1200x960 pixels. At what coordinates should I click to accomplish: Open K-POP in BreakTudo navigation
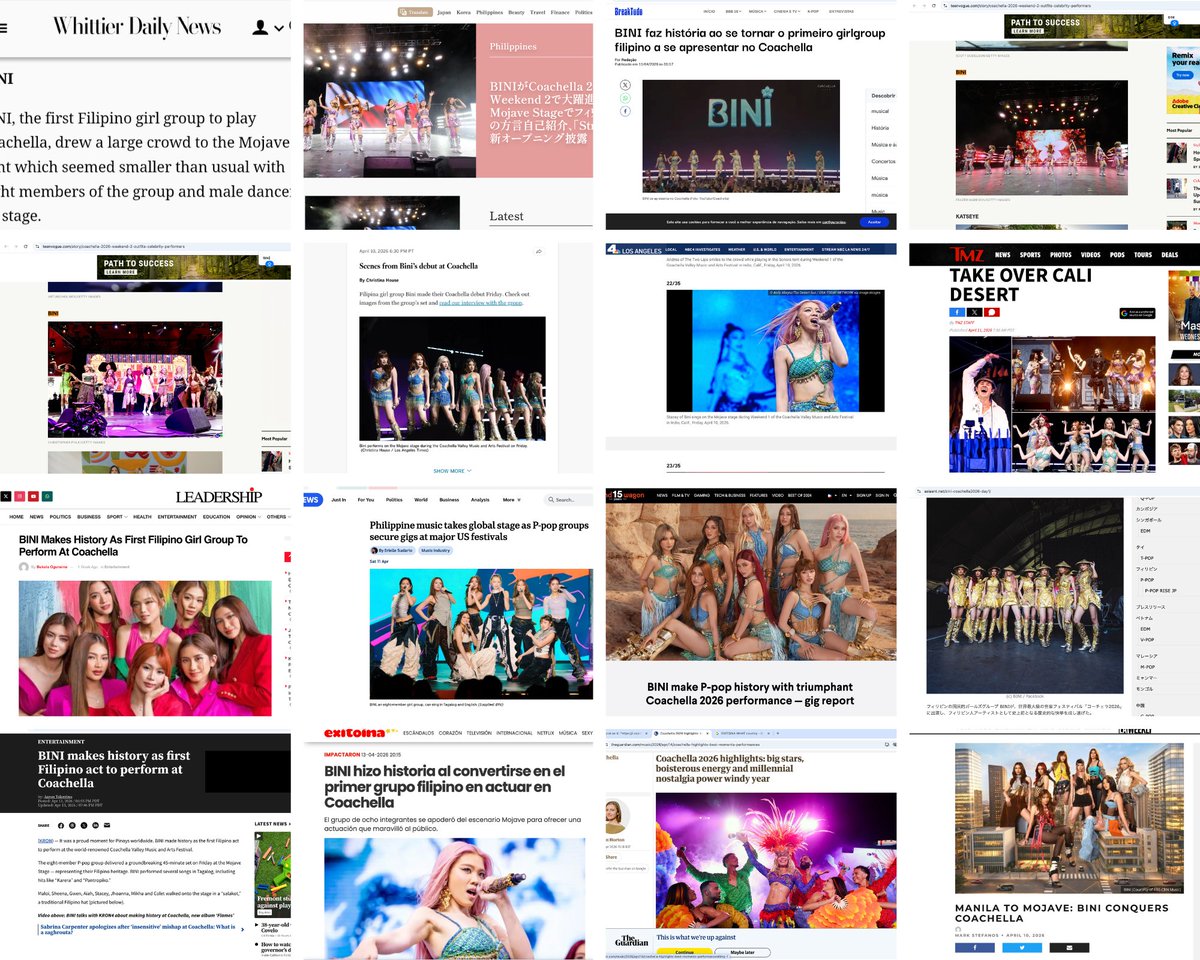click(x=813, y=12)
